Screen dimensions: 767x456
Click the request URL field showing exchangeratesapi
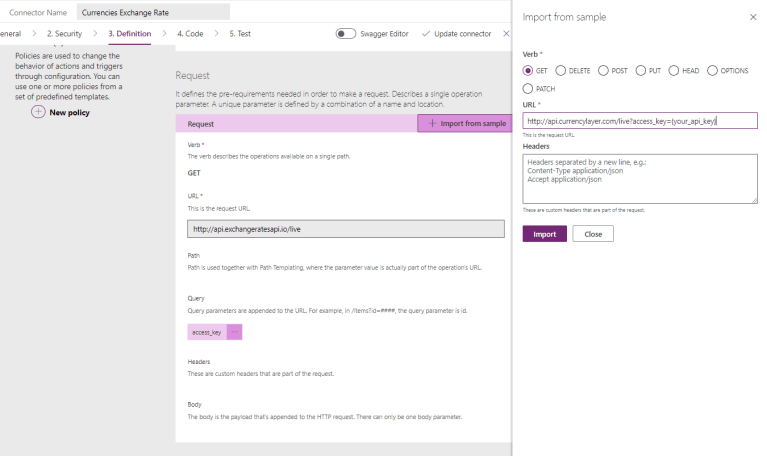coord(346,229)
